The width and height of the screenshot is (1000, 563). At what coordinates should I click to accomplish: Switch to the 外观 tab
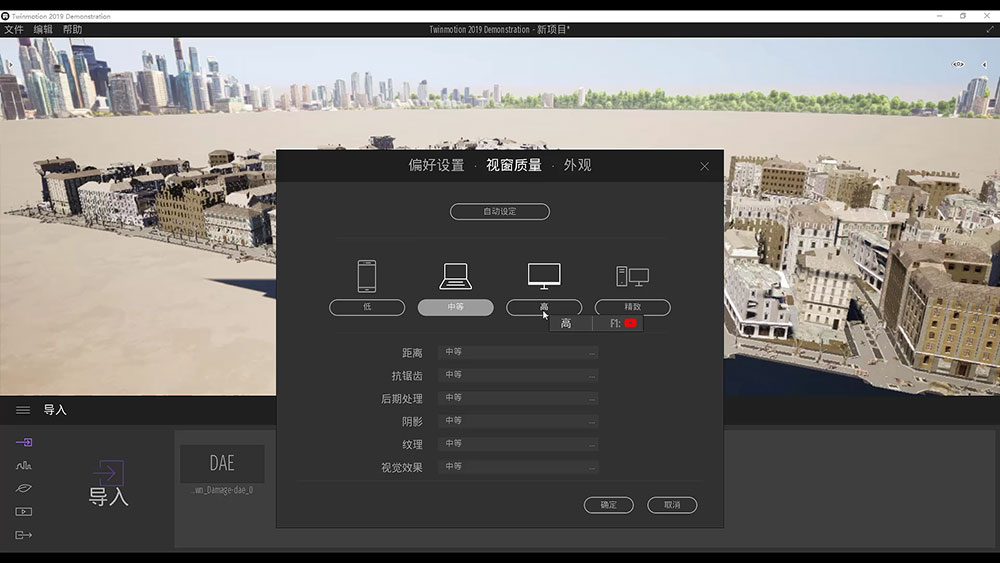click(577, 165)
